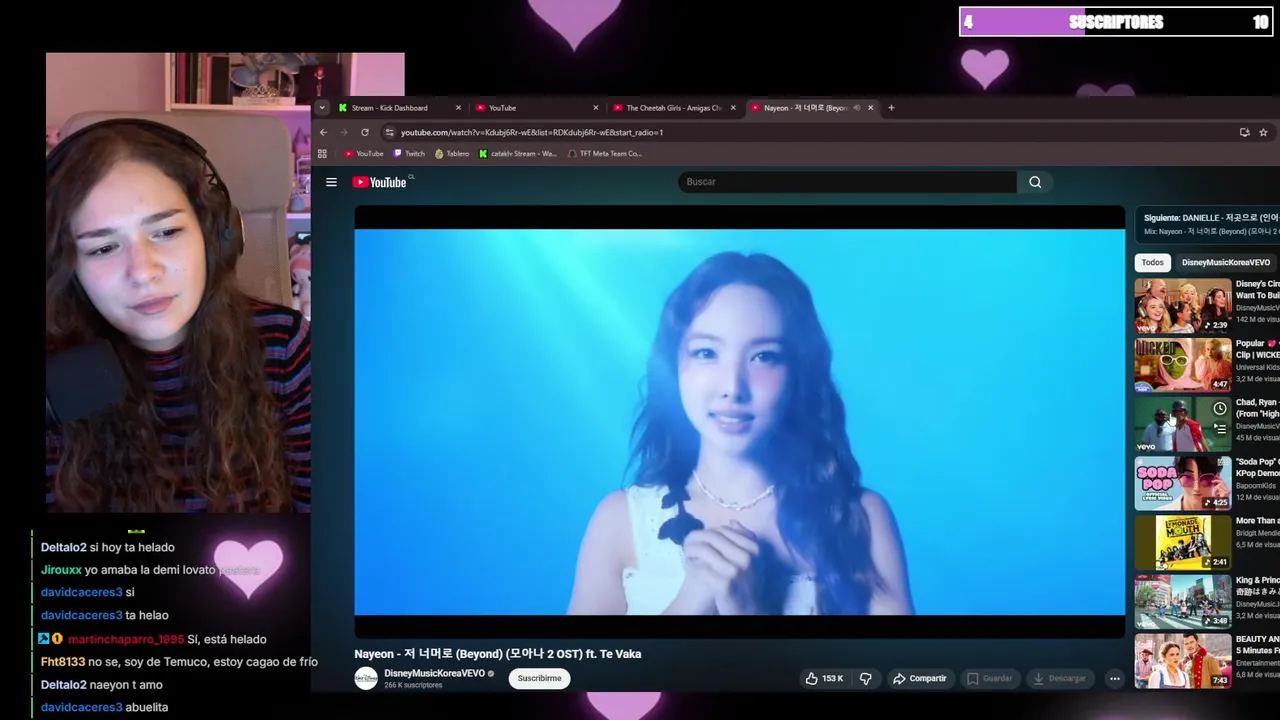Close the Cheetah Girls tab

click(x=733, y=108)
